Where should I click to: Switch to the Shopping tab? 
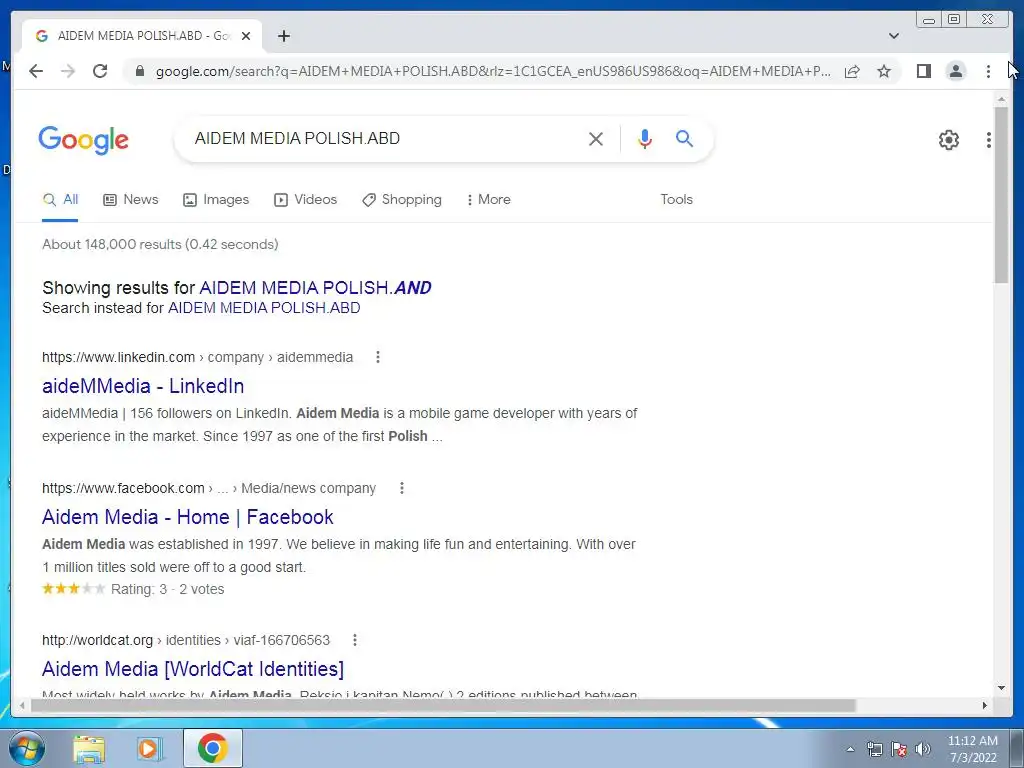(x=402, y=200)
